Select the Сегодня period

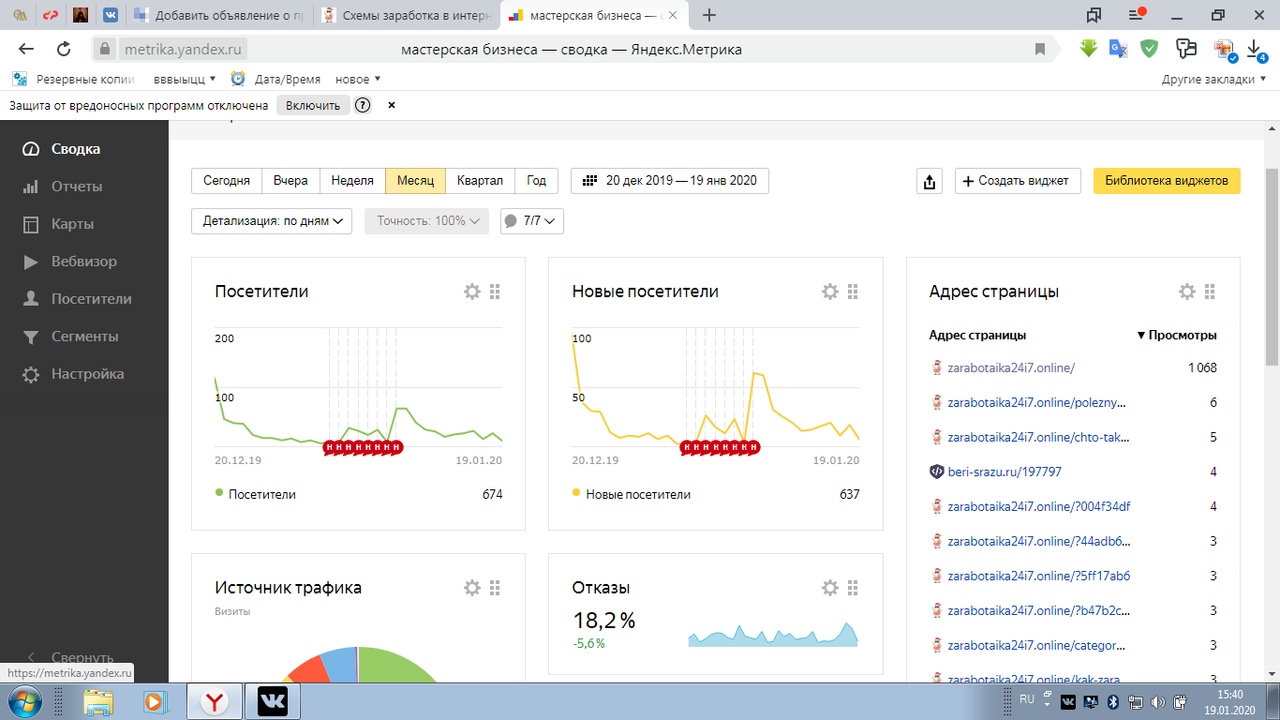(227, 181)
